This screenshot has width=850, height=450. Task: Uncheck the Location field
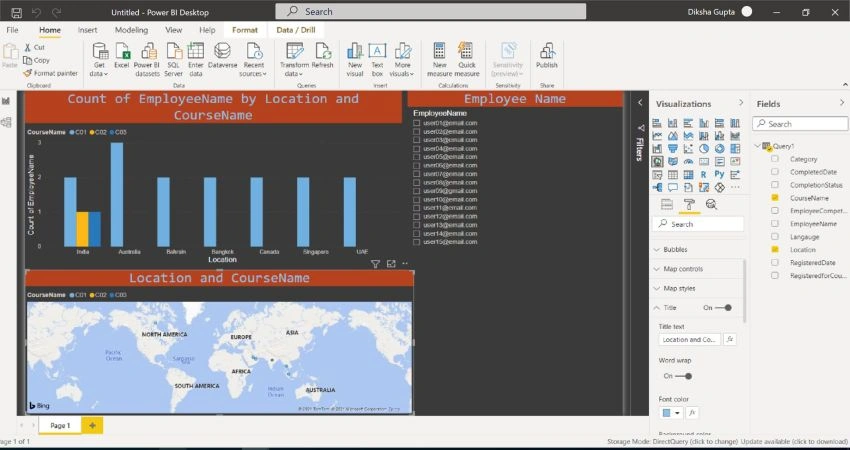tap(775, 249)
